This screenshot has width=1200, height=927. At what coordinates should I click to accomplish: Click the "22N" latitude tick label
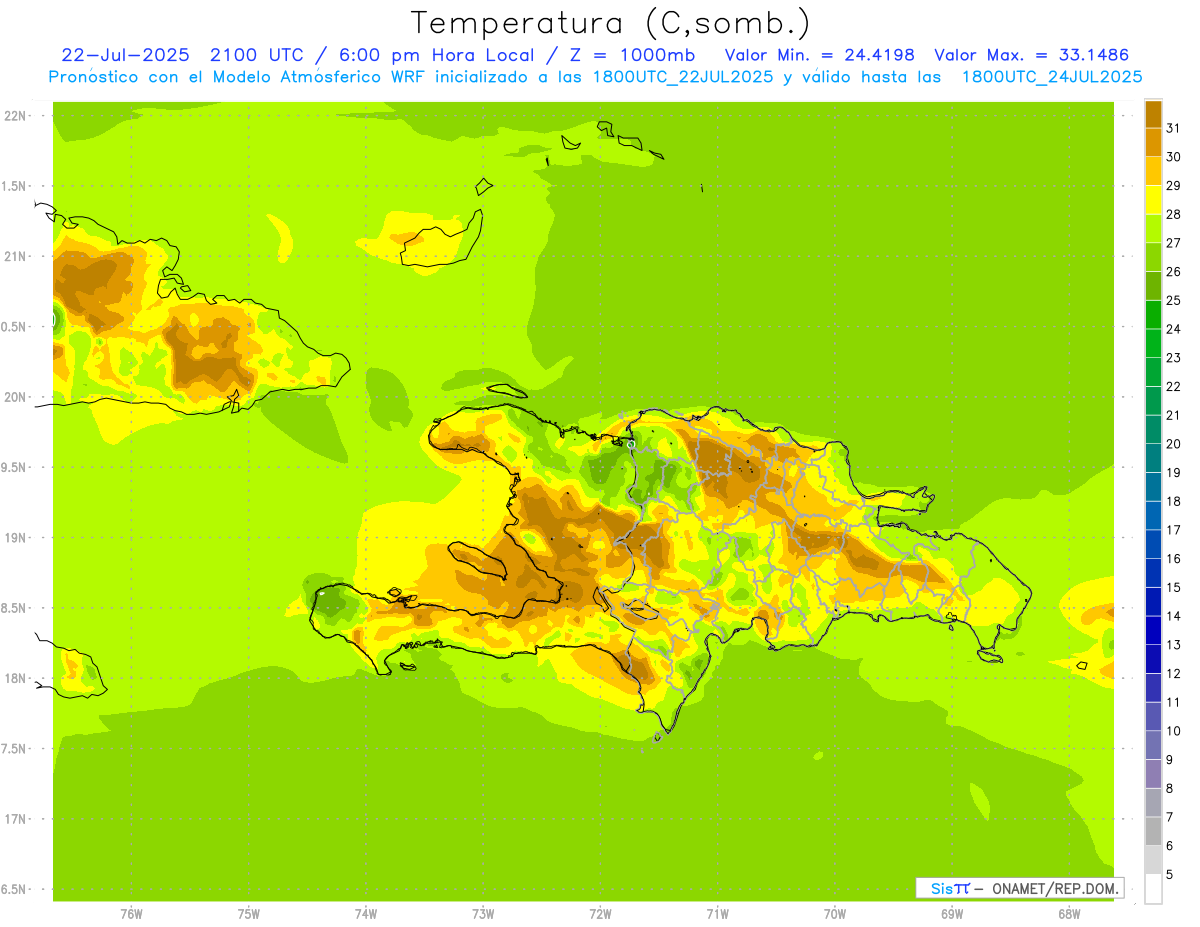pos(15,116)
